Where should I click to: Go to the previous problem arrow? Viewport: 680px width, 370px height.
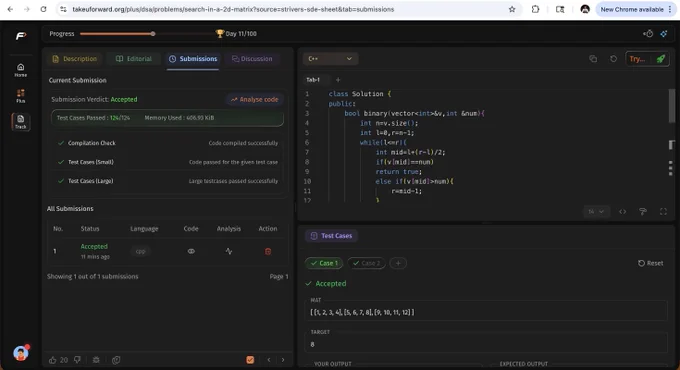(269, 360)
